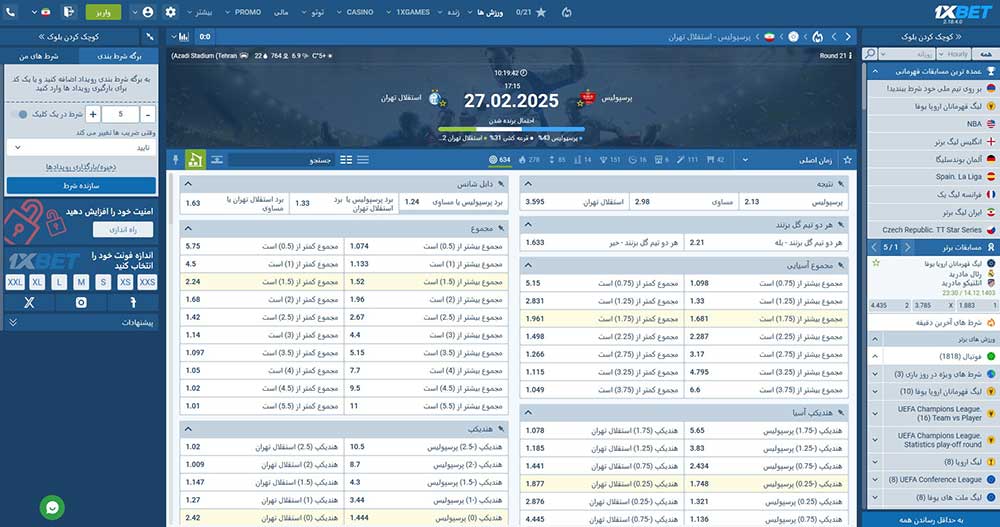Select font size M
The width and height of the screenshot is (1000, 527).
point(81,282)
